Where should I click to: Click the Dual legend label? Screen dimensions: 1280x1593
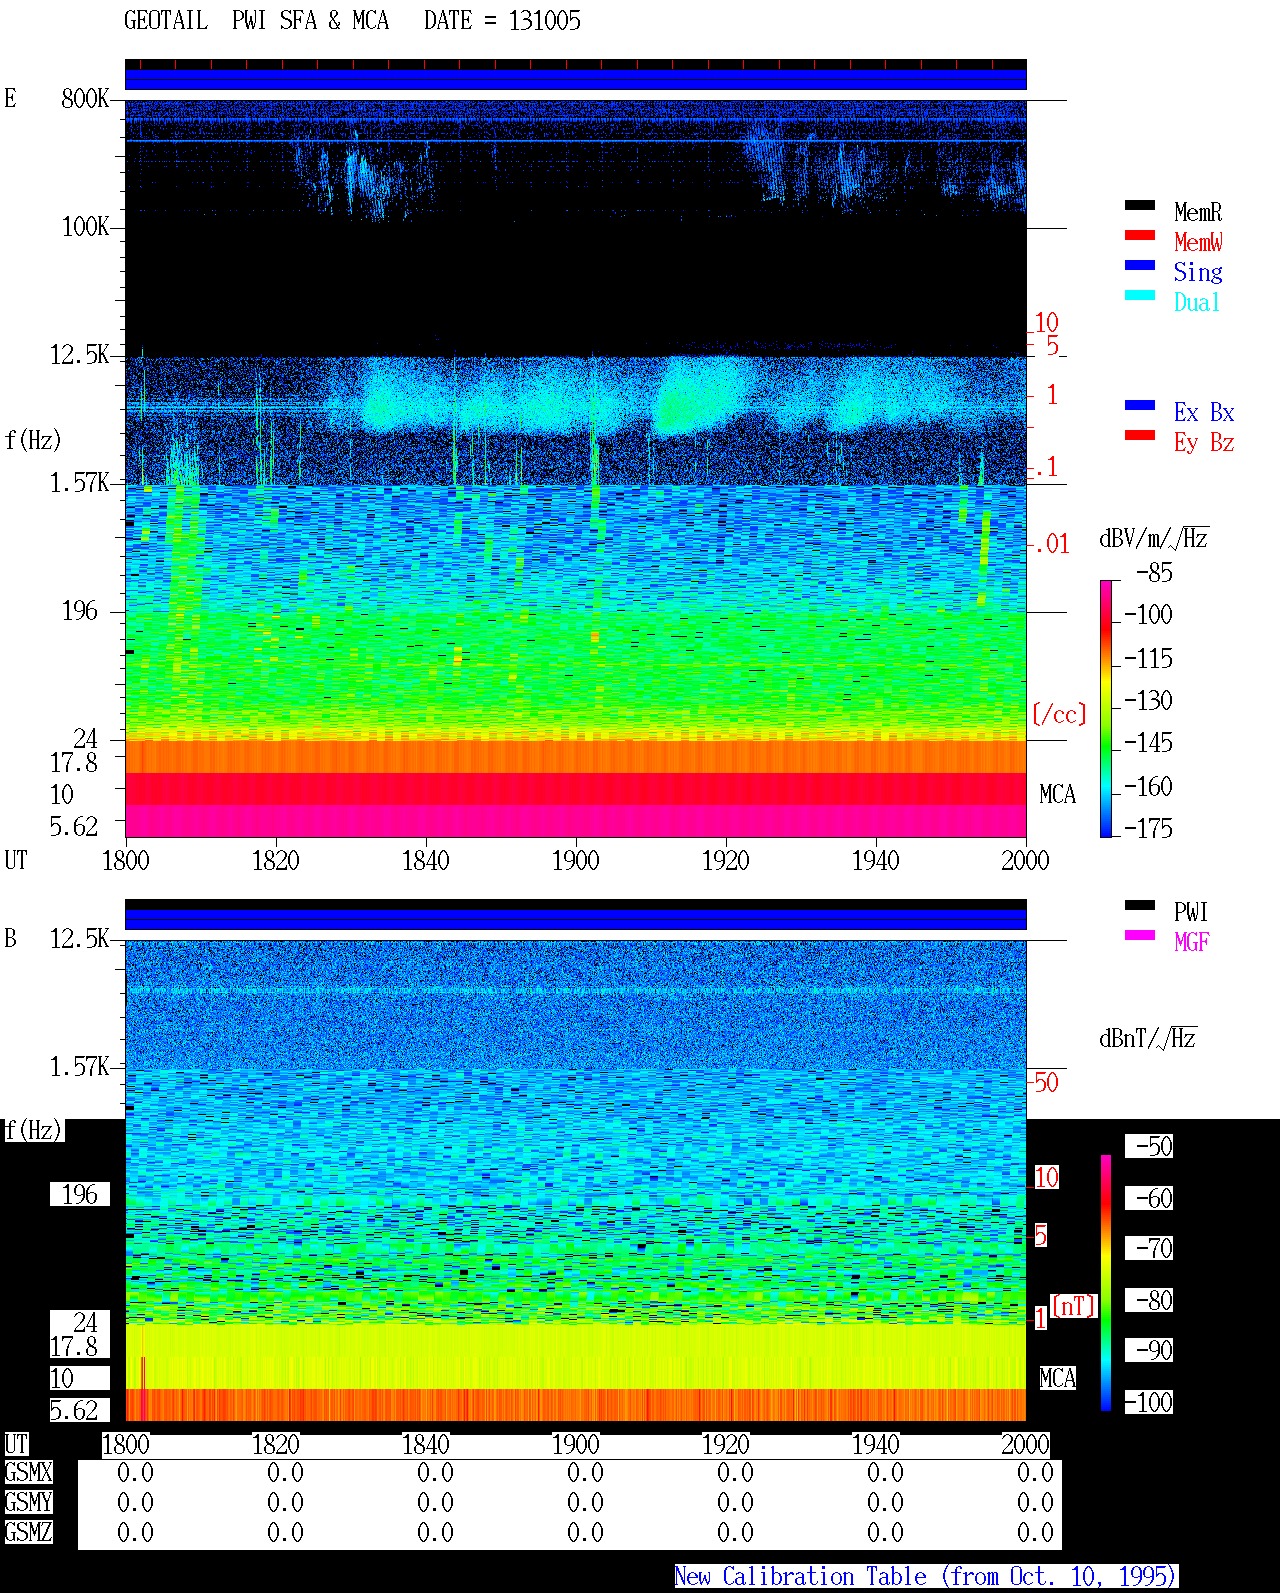[x=1197, y=302]
